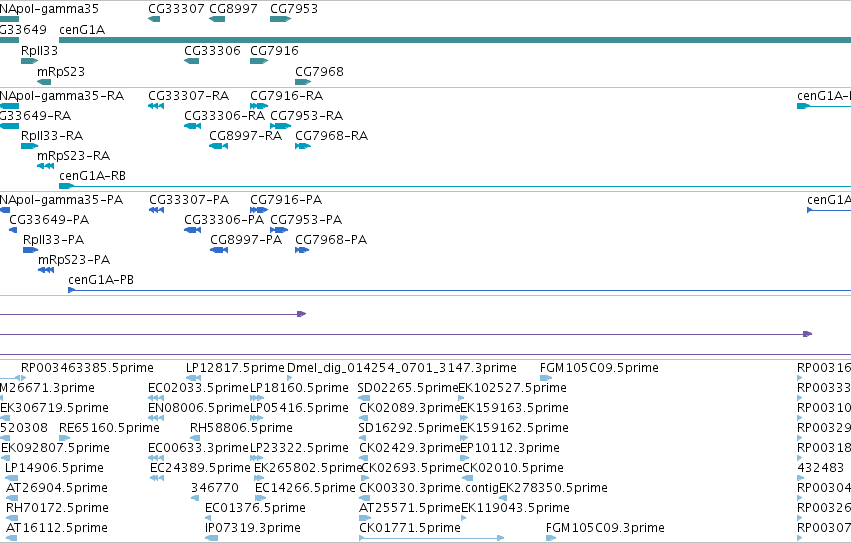Click the CG33306-PA protein arrow
This screenshot has height=543, width=851.
tap(193, 230)
